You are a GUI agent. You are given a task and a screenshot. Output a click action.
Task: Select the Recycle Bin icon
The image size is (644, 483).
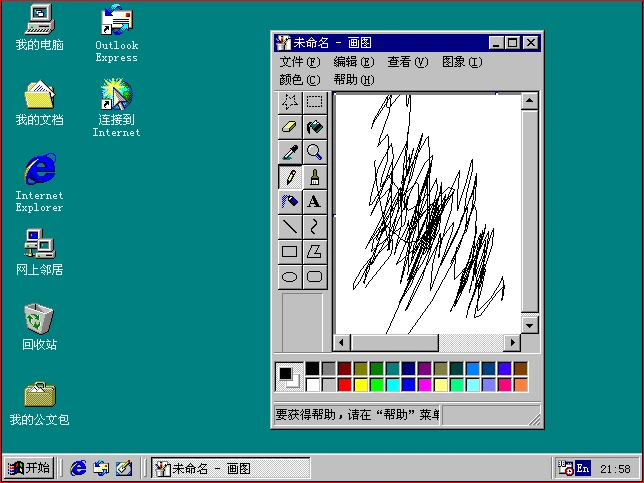coord(39,327)
